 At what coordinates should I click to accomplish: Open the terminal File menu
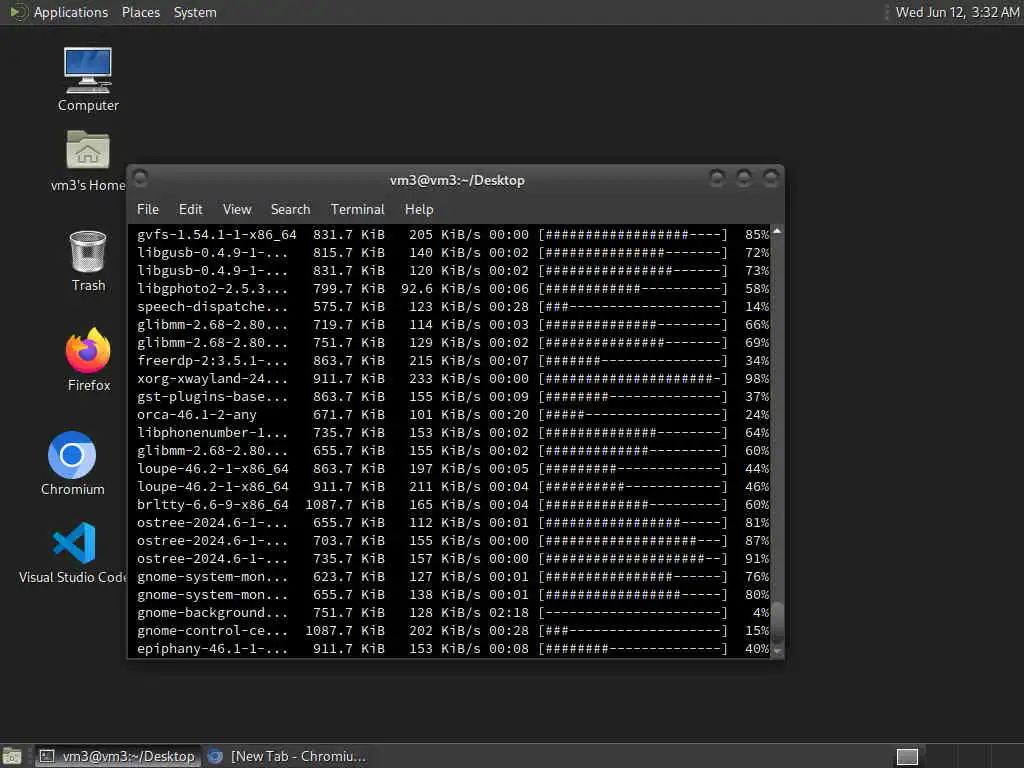pyautogui.click(x=148, y=209)
